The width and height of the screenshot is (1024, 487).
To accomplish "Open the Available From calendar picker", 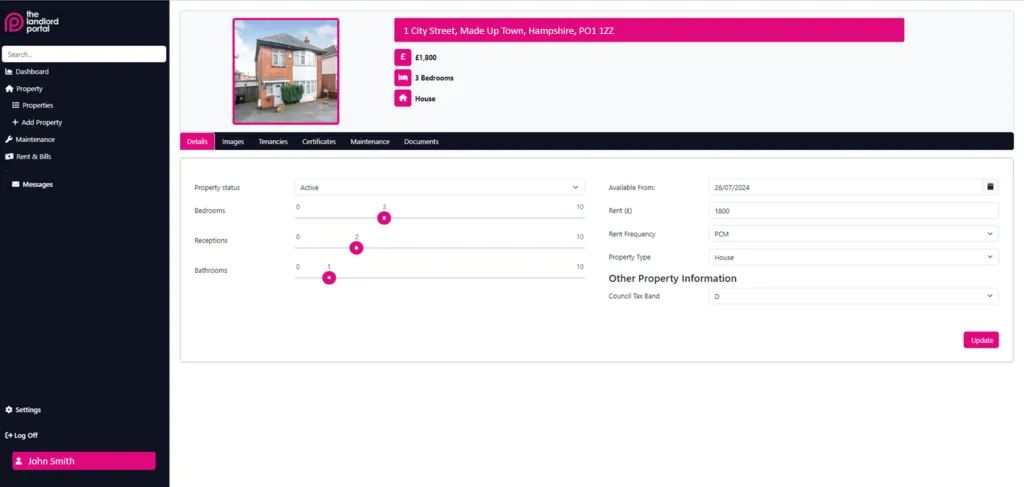I will coord(990,187).
